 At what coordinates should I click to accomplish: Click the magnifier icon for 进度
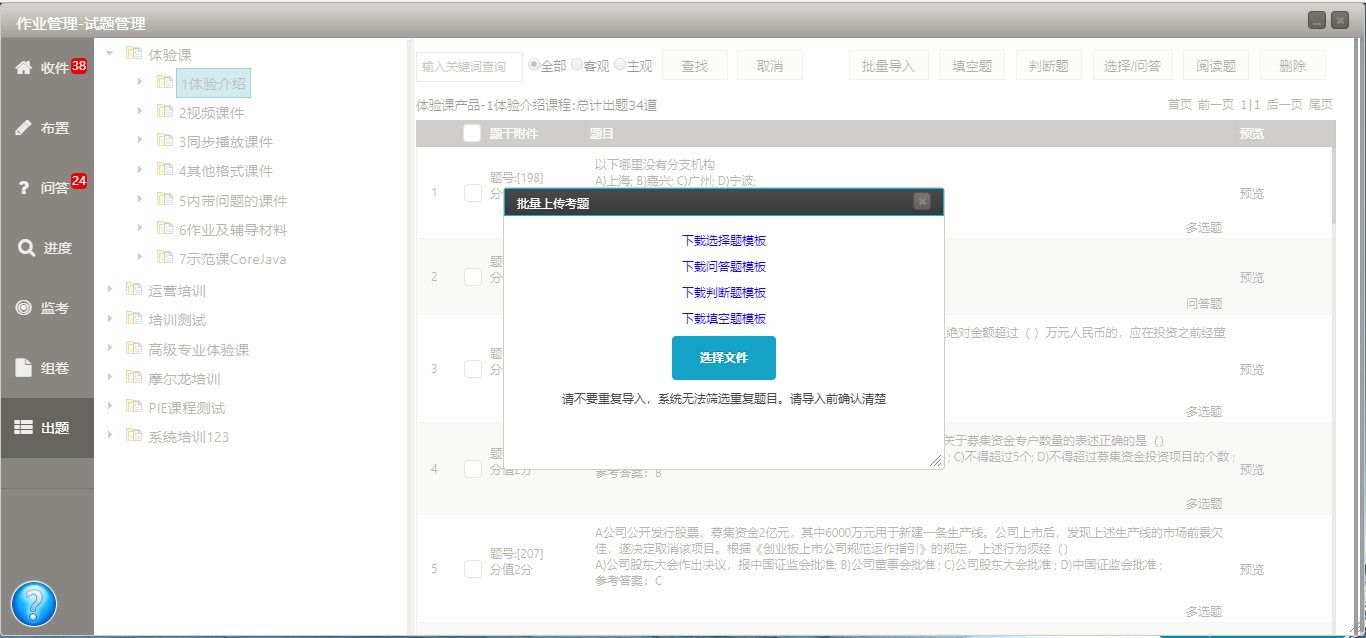coord(26,248)
